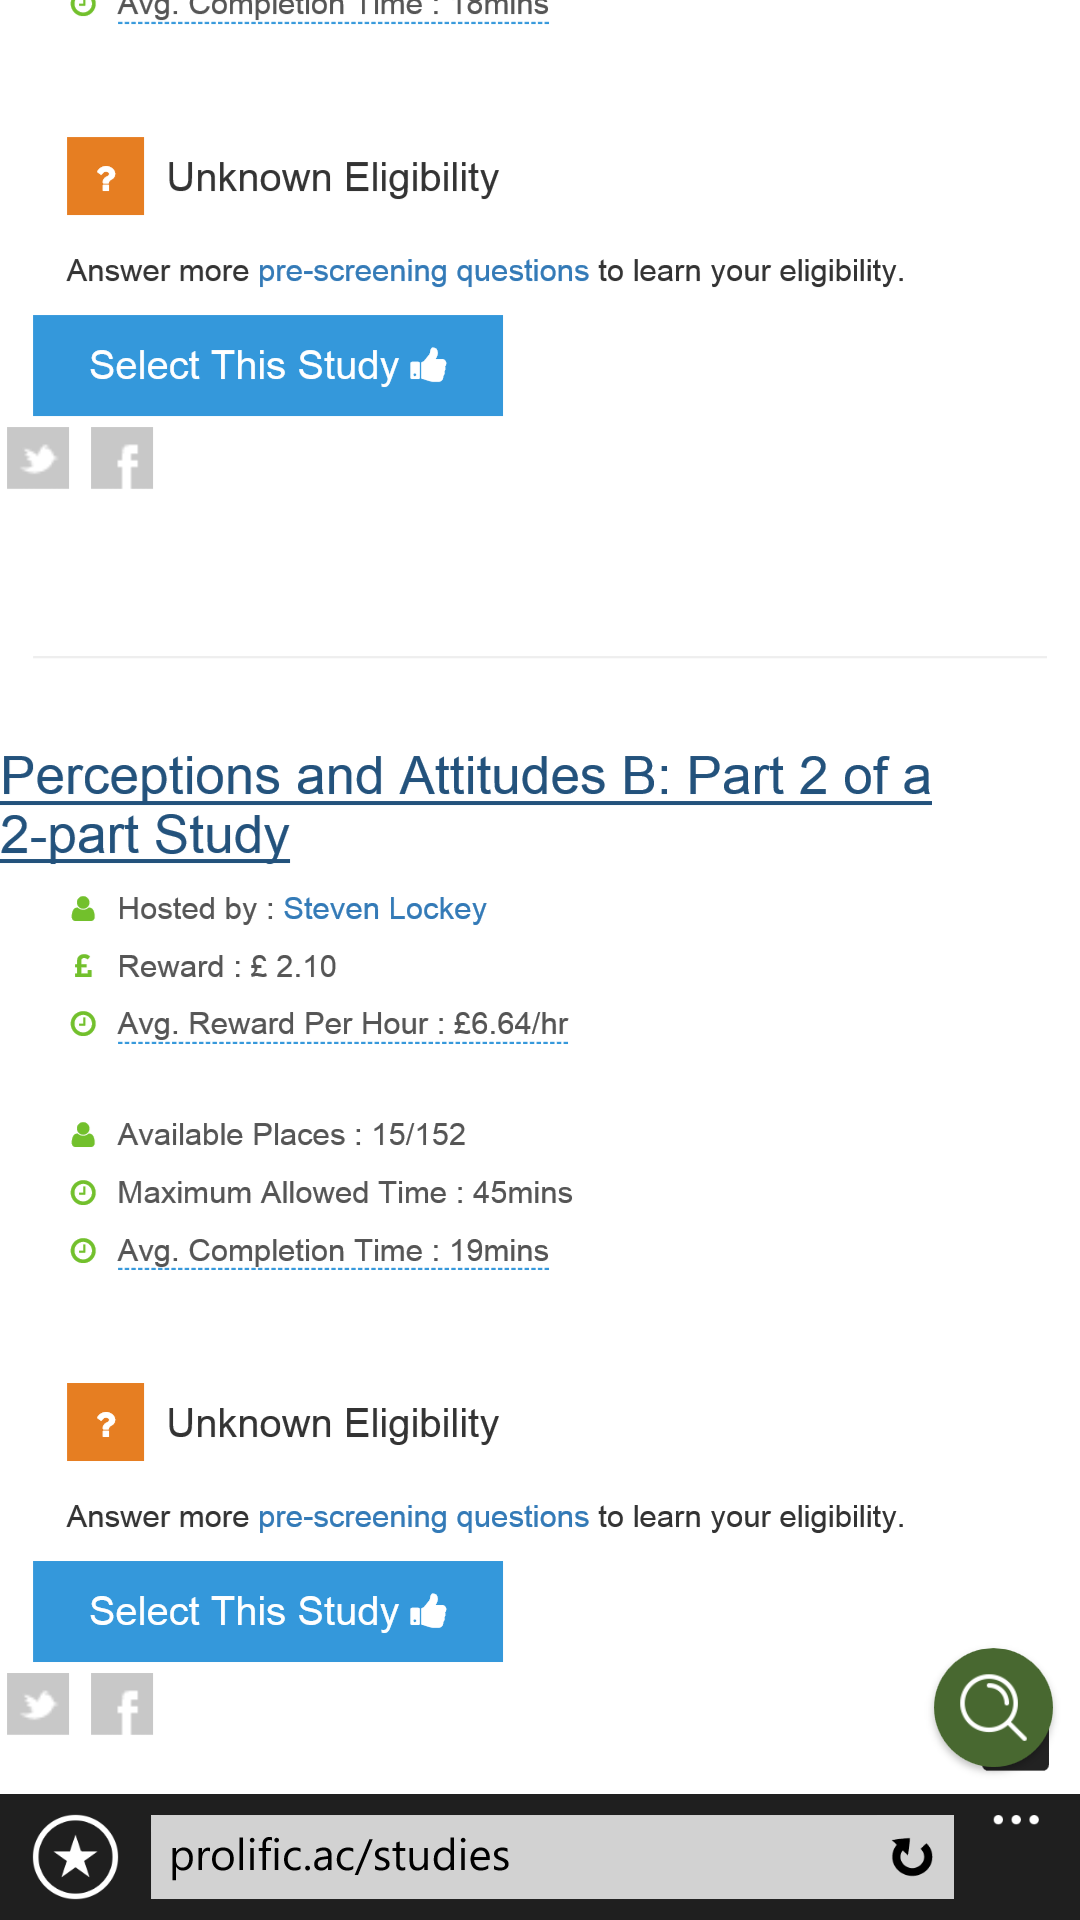Click the lower orange question mark icon

[x=105, y=1422]
